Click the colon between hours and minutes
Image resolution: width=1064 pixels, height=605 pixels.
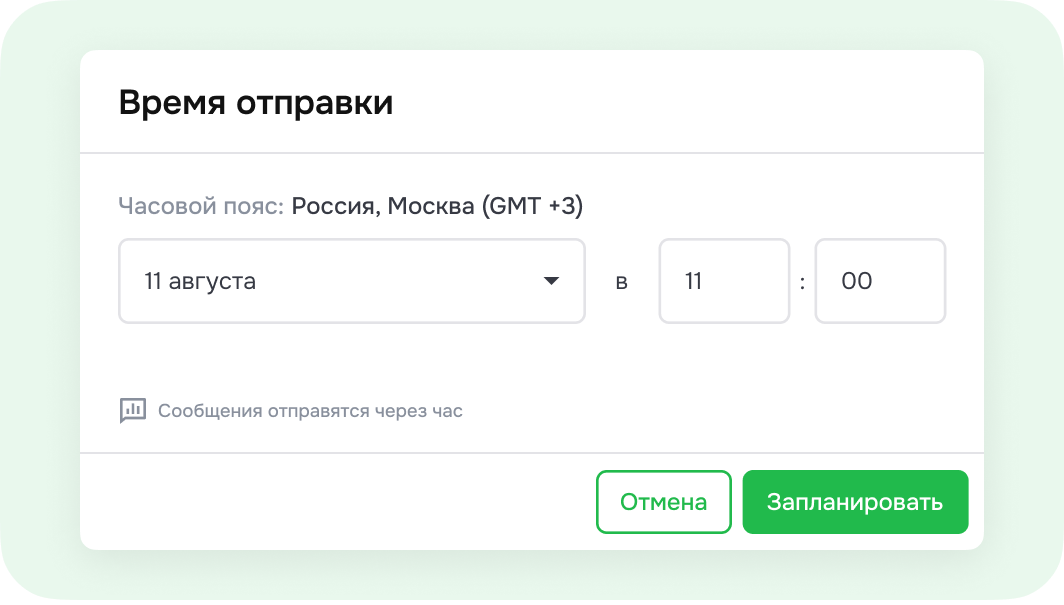(802, 281)
